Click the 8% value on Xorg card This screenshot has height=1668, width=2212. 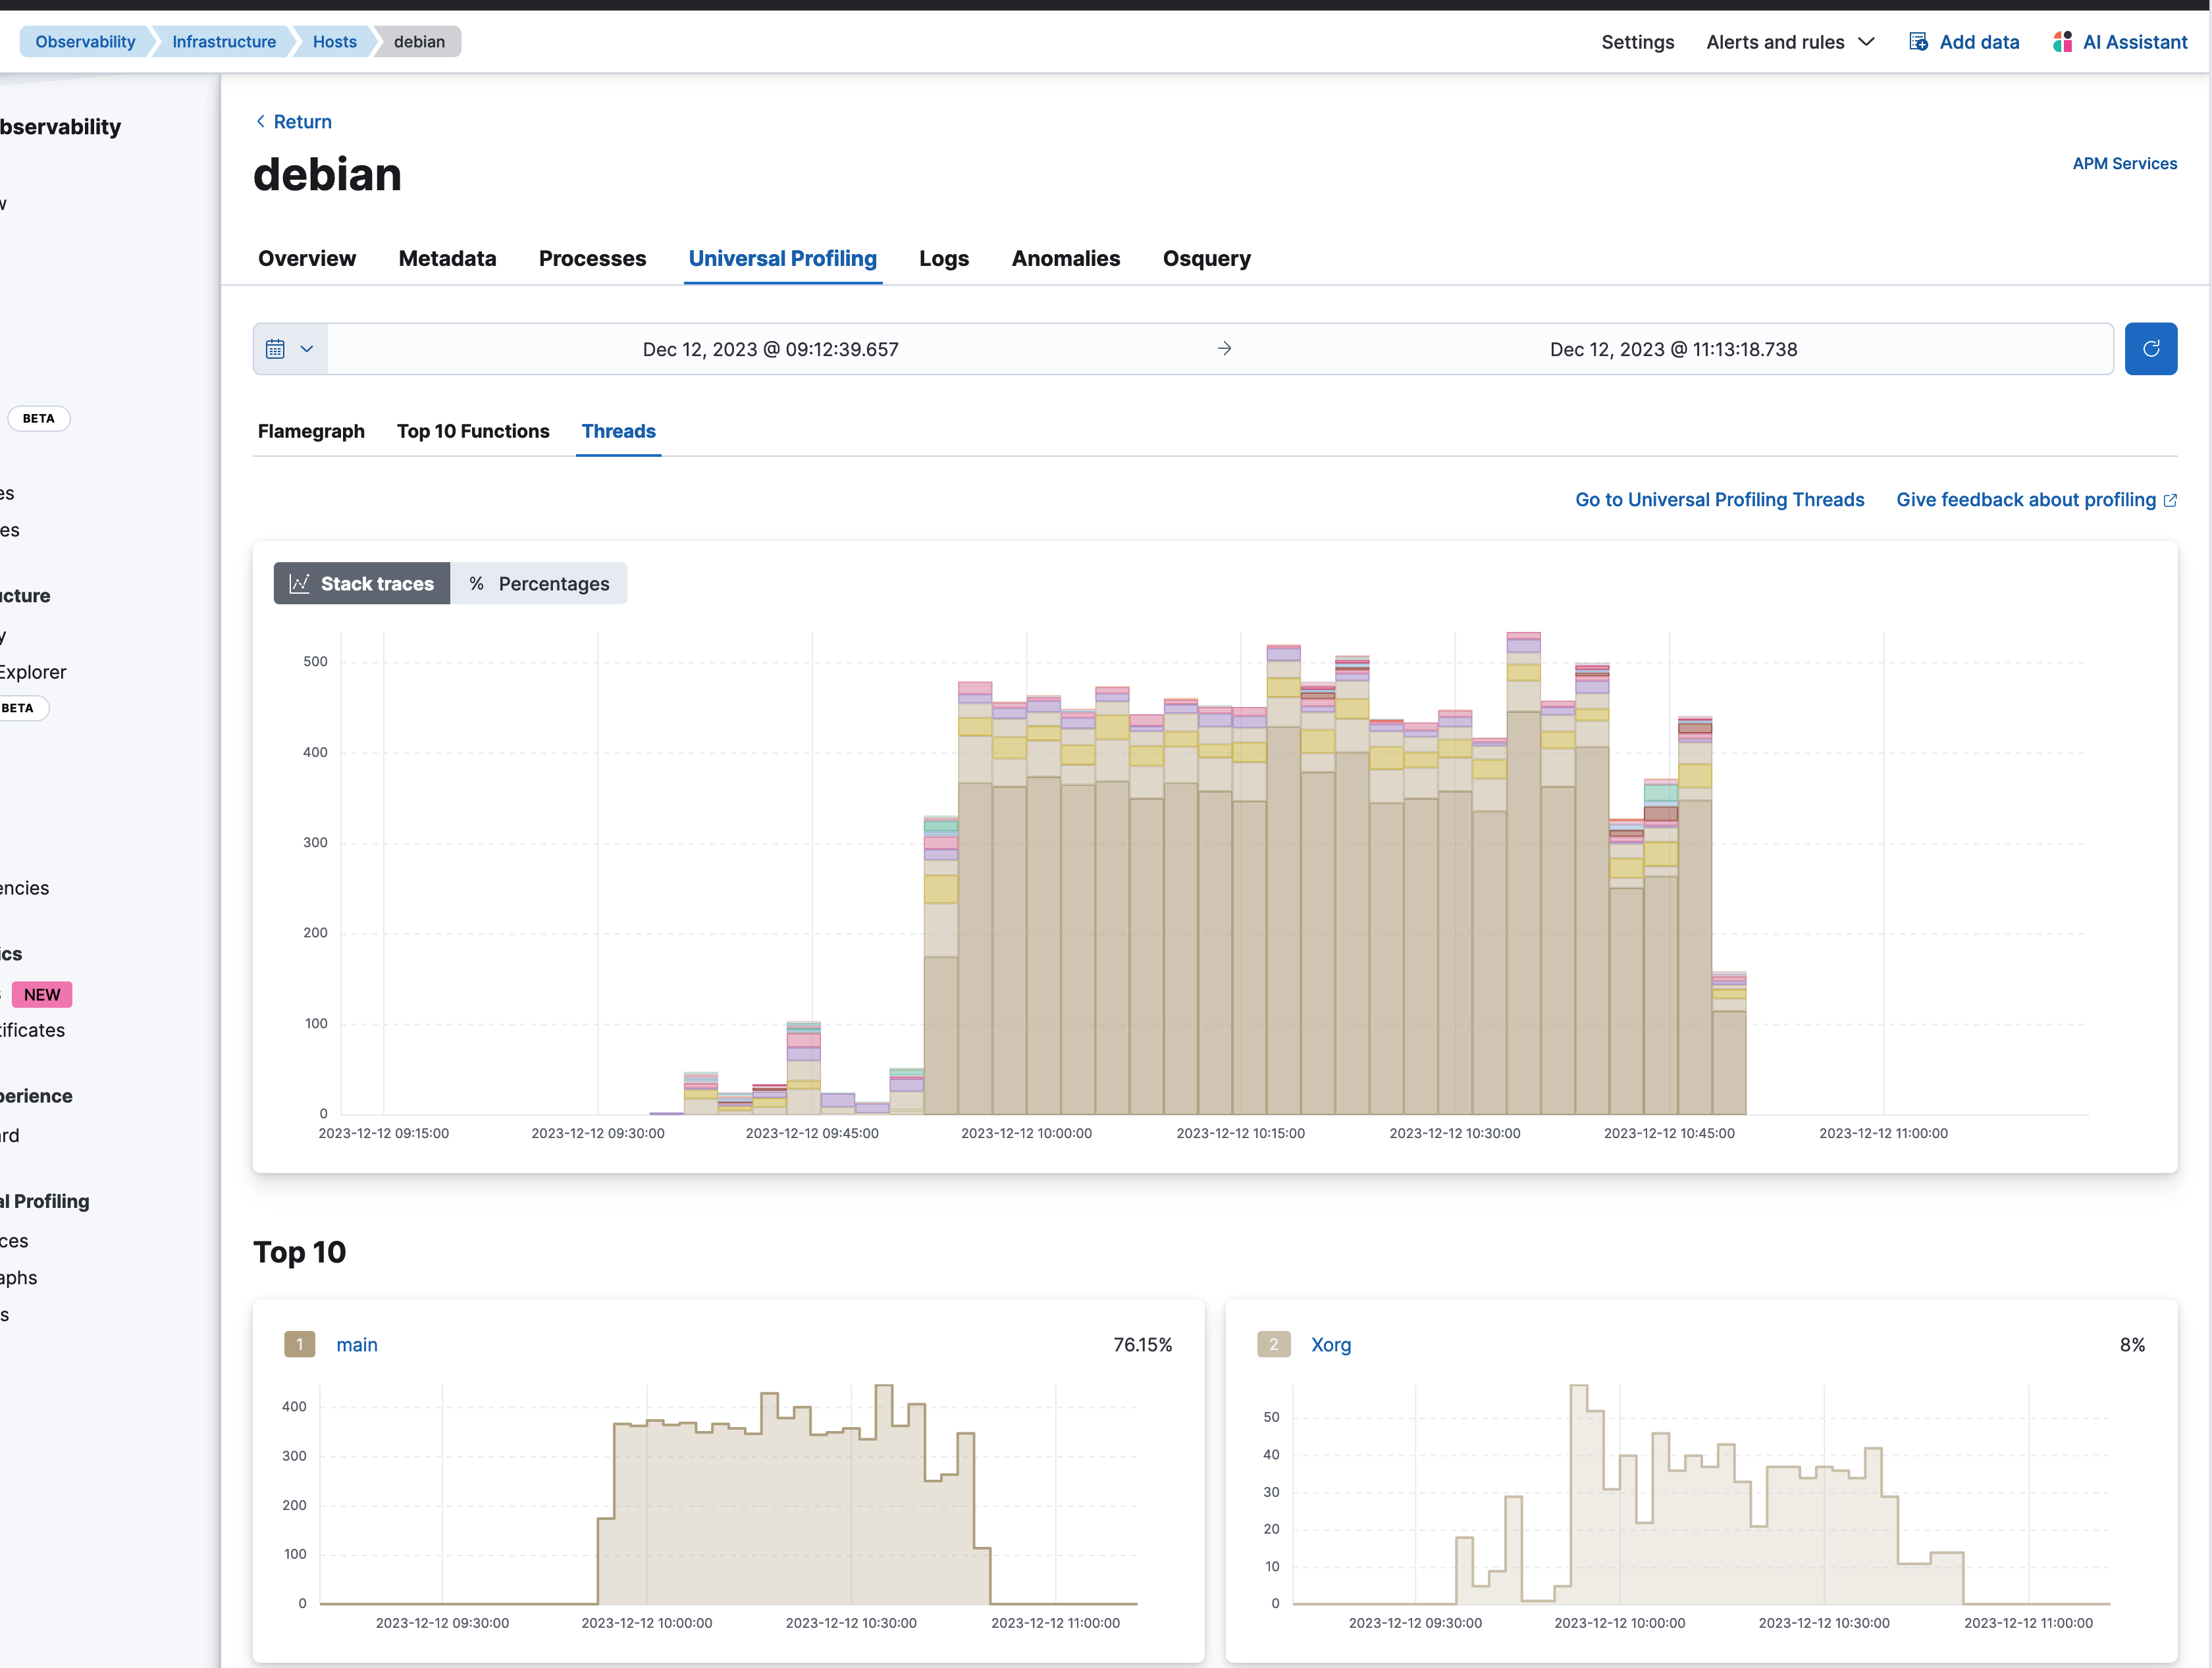pyautogui.click(x=2132, y=1344)
